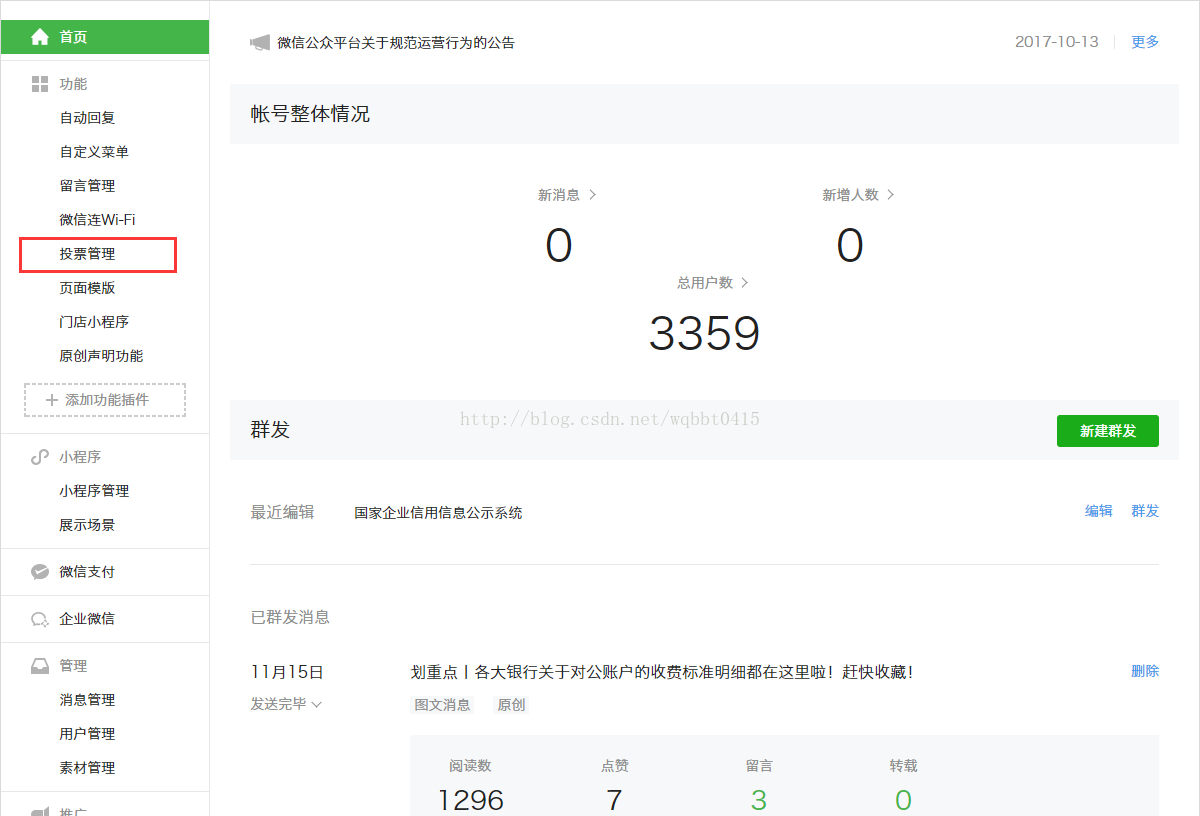Click the 新建群发 button
The width and height of the screenshot is (1200, 816).
1108,431
